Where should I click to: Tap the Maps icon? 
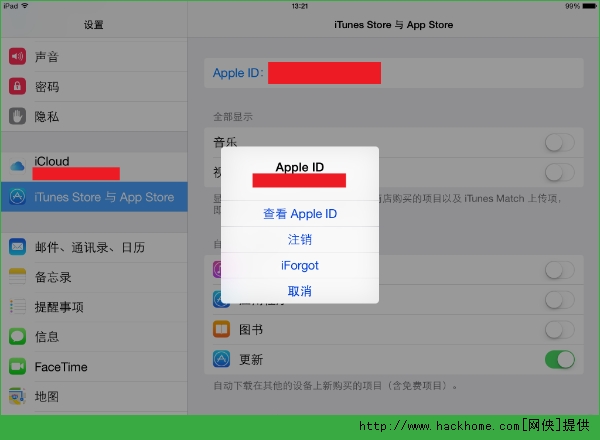[x=17, y=396]
